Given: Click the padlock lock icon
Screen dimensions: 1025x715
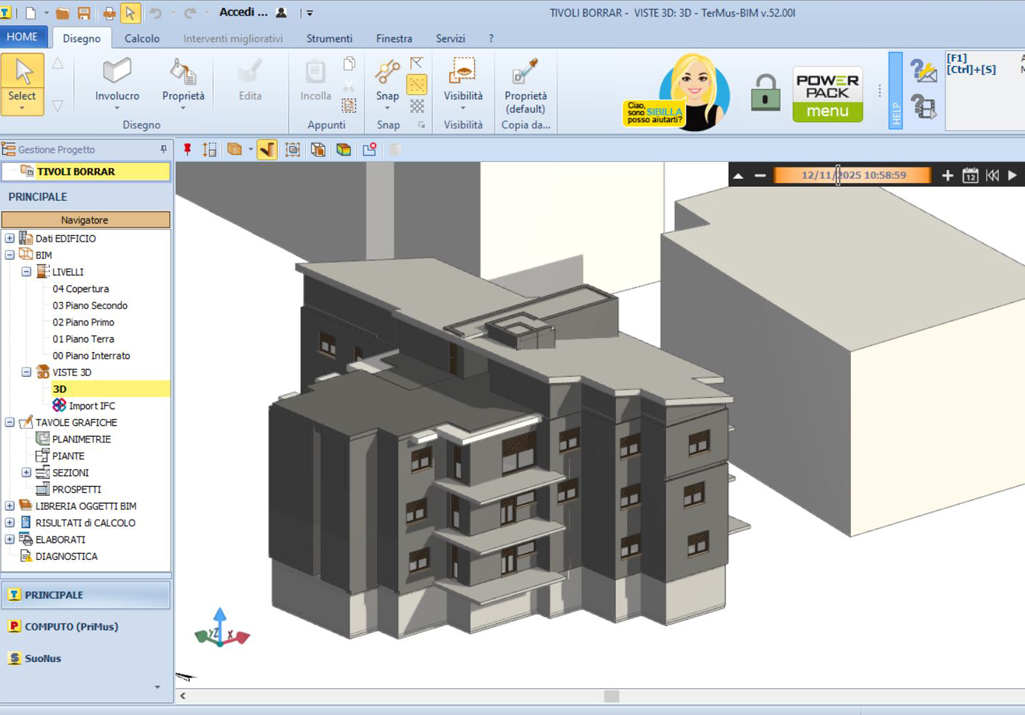Looking at the screenshot, I should [765, 92].
